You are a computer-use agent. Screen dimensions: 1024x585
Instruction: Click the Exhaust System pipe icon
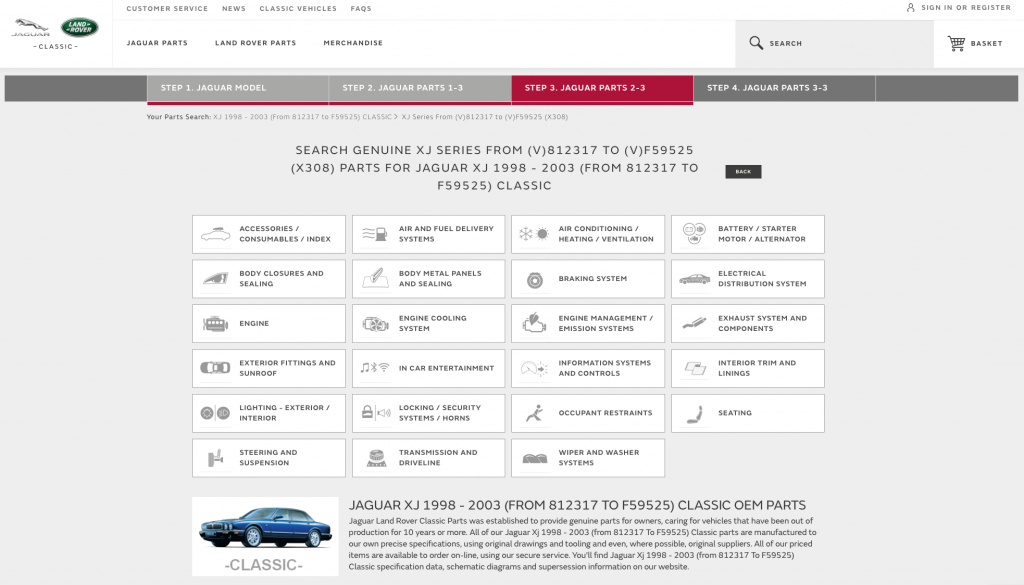[694, 323]
